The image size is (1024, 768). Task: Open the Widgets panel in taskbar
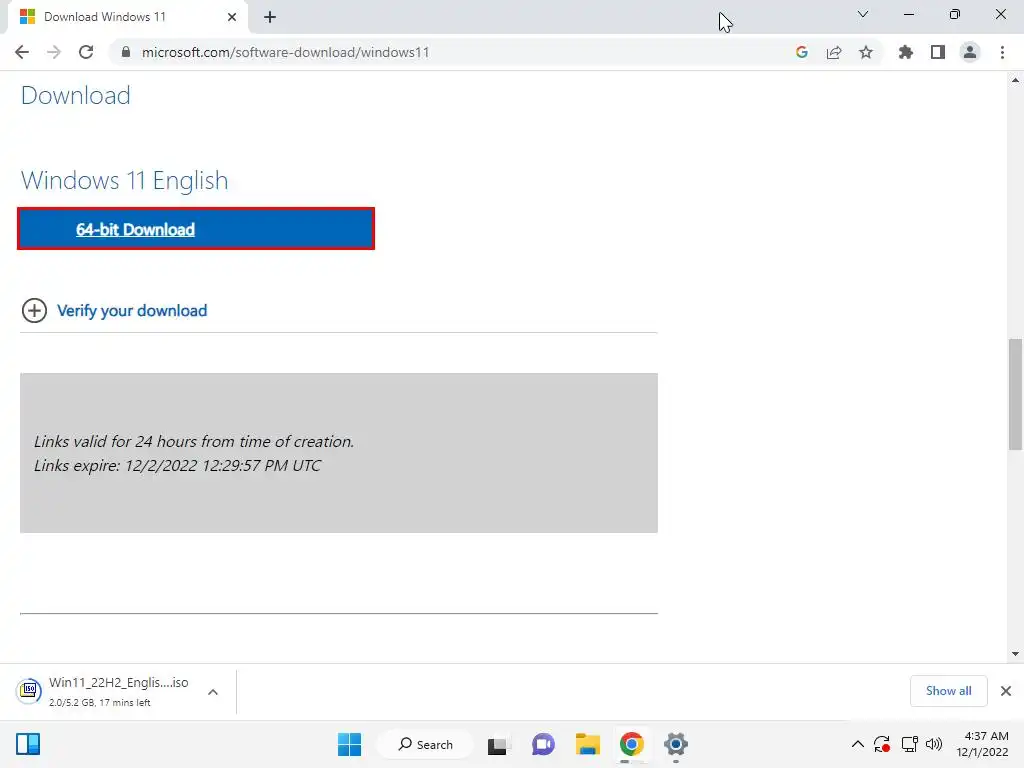click(x=28, y=744)
